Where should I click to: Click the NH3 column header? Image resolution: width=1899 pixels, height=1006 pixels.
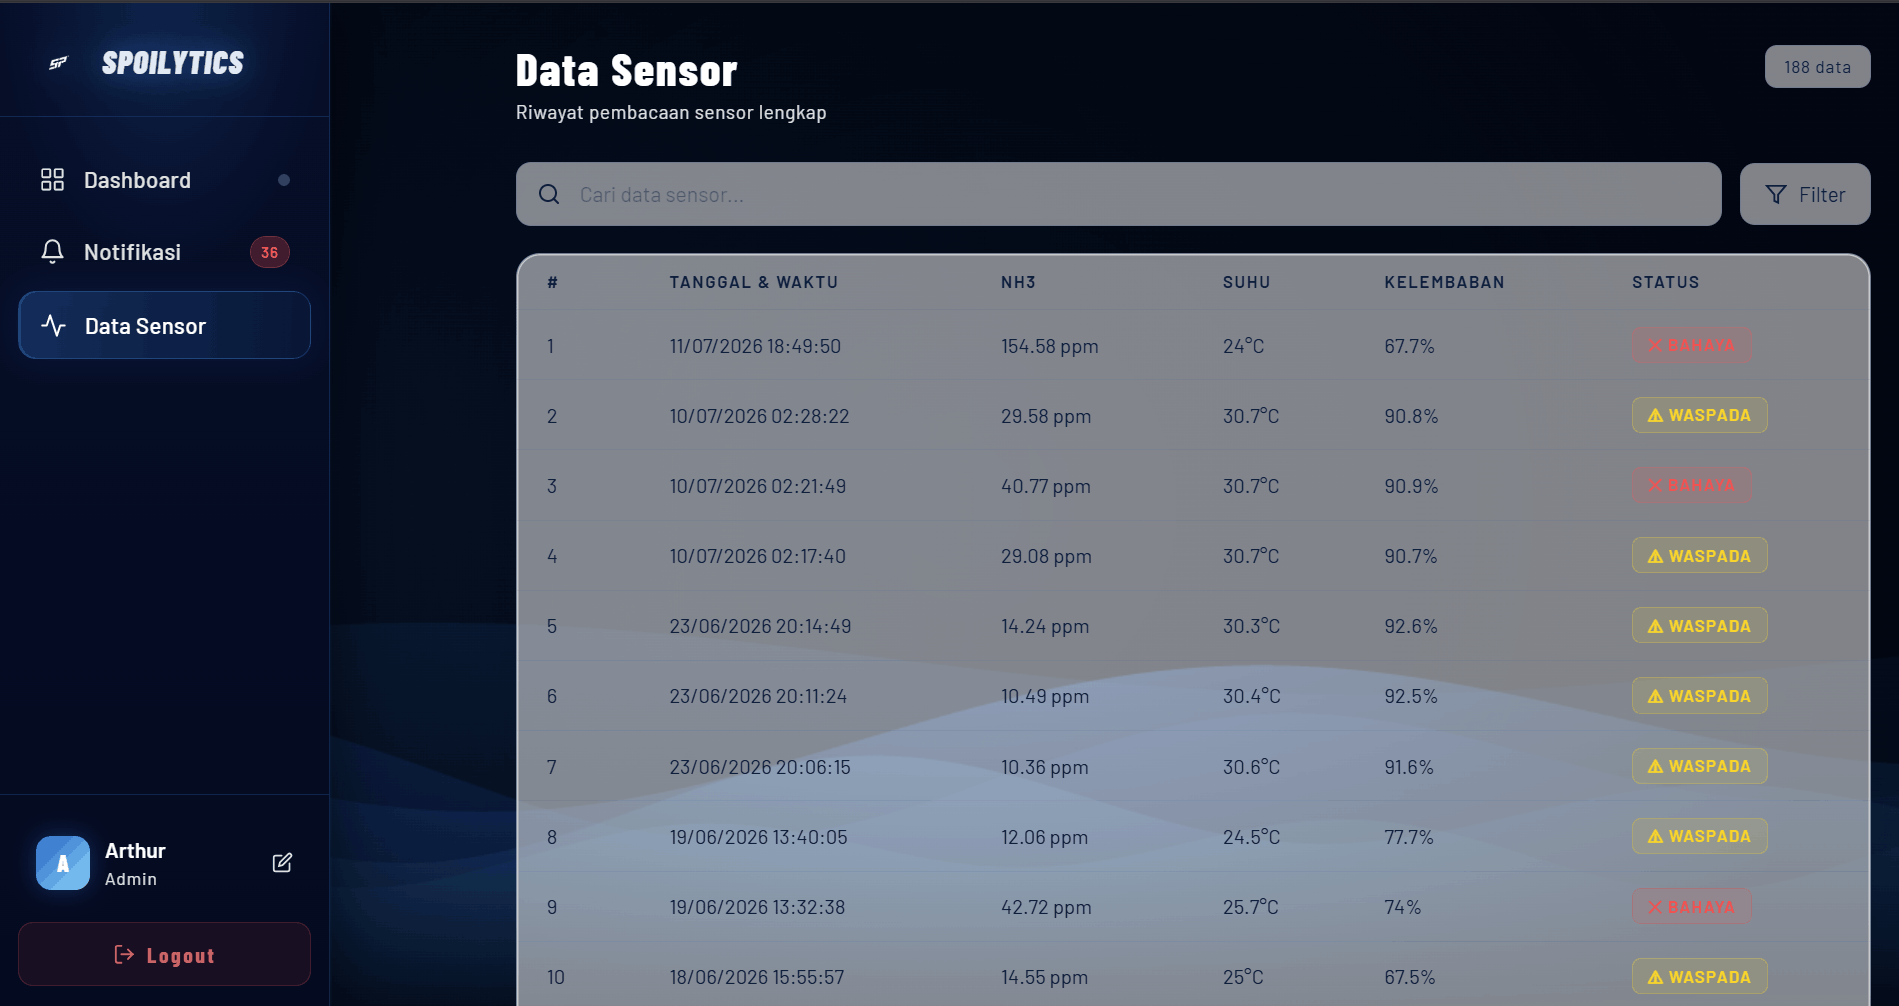point(1018,282)
